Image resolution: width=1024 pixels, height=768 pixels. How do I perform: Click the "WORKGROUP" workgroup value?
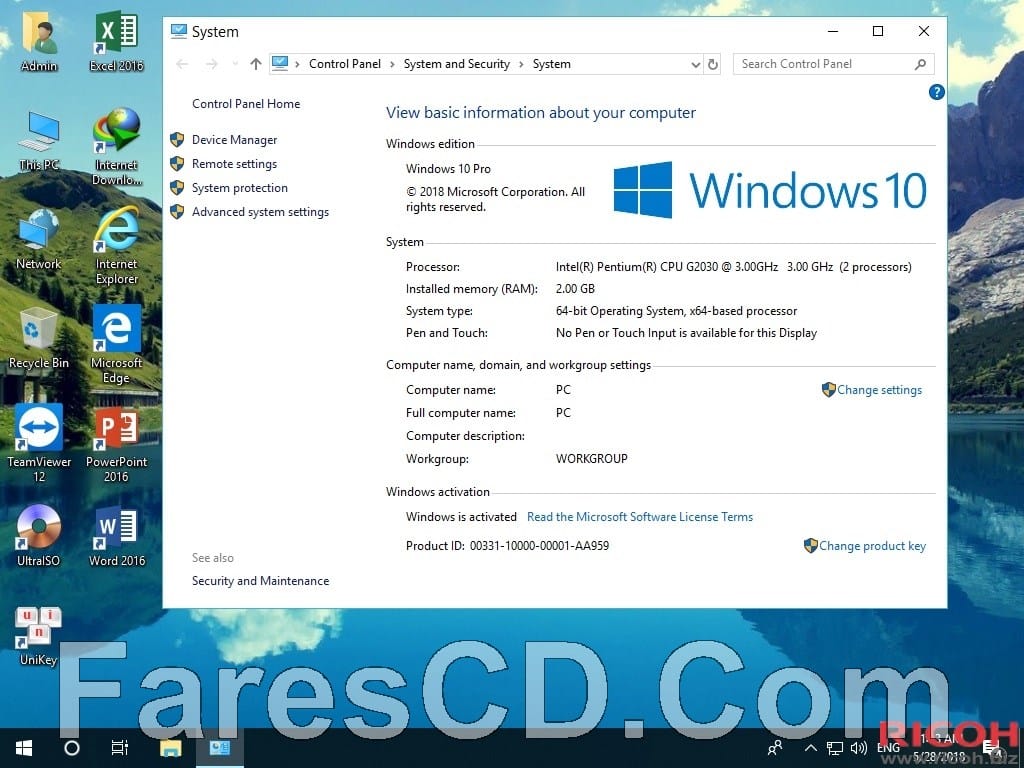pyautogui.click(x=592, y=458)
